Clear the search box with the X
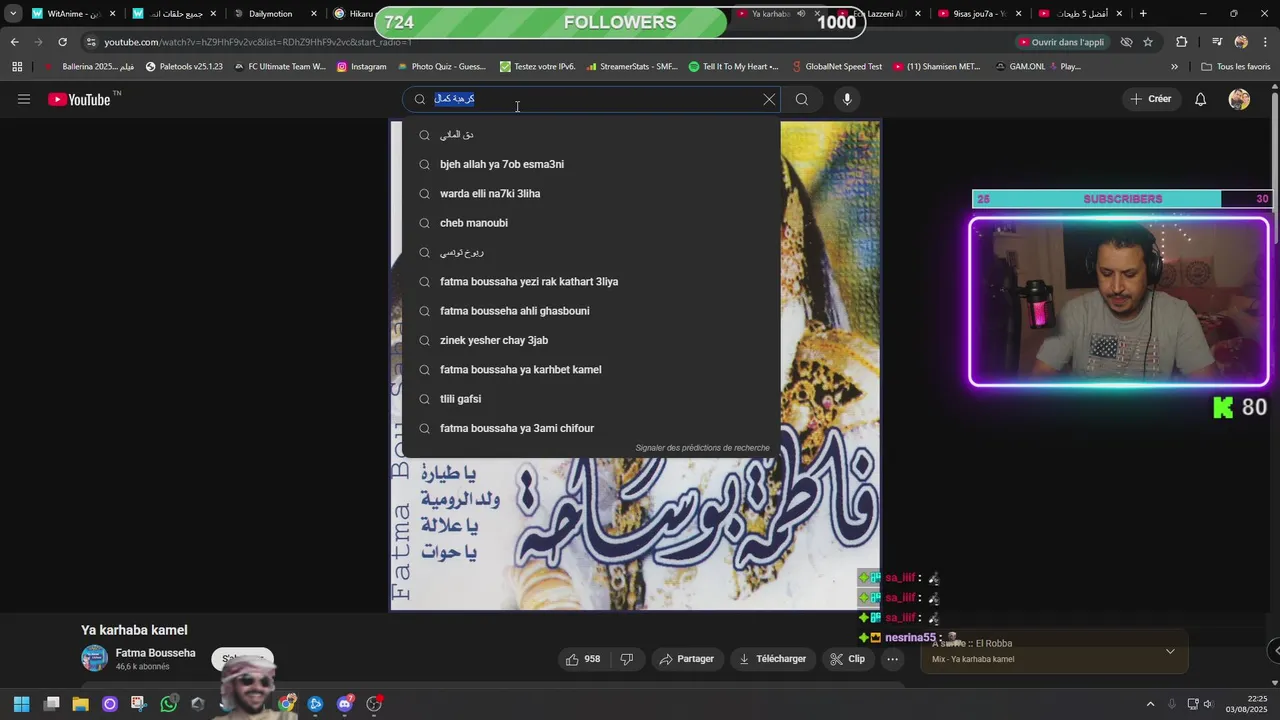The height and width of the screenshot is (720, 1280). pyautogui.click(x=769, y=99)
